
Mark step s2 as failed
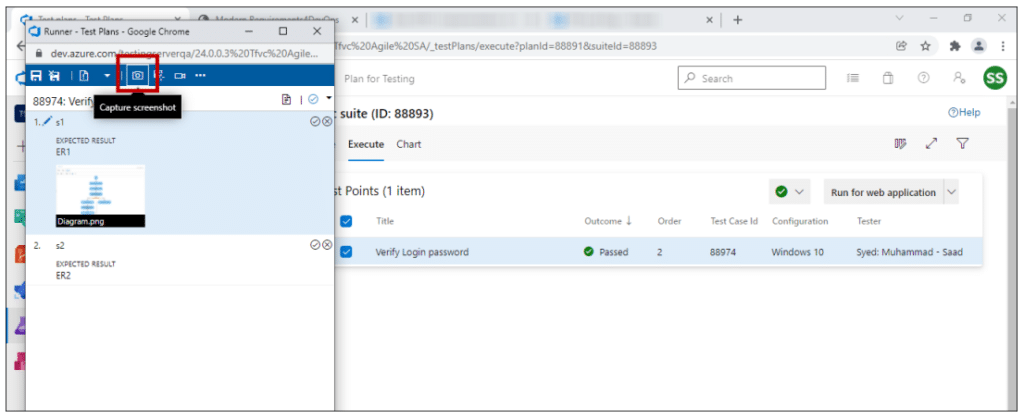point(327,245)
